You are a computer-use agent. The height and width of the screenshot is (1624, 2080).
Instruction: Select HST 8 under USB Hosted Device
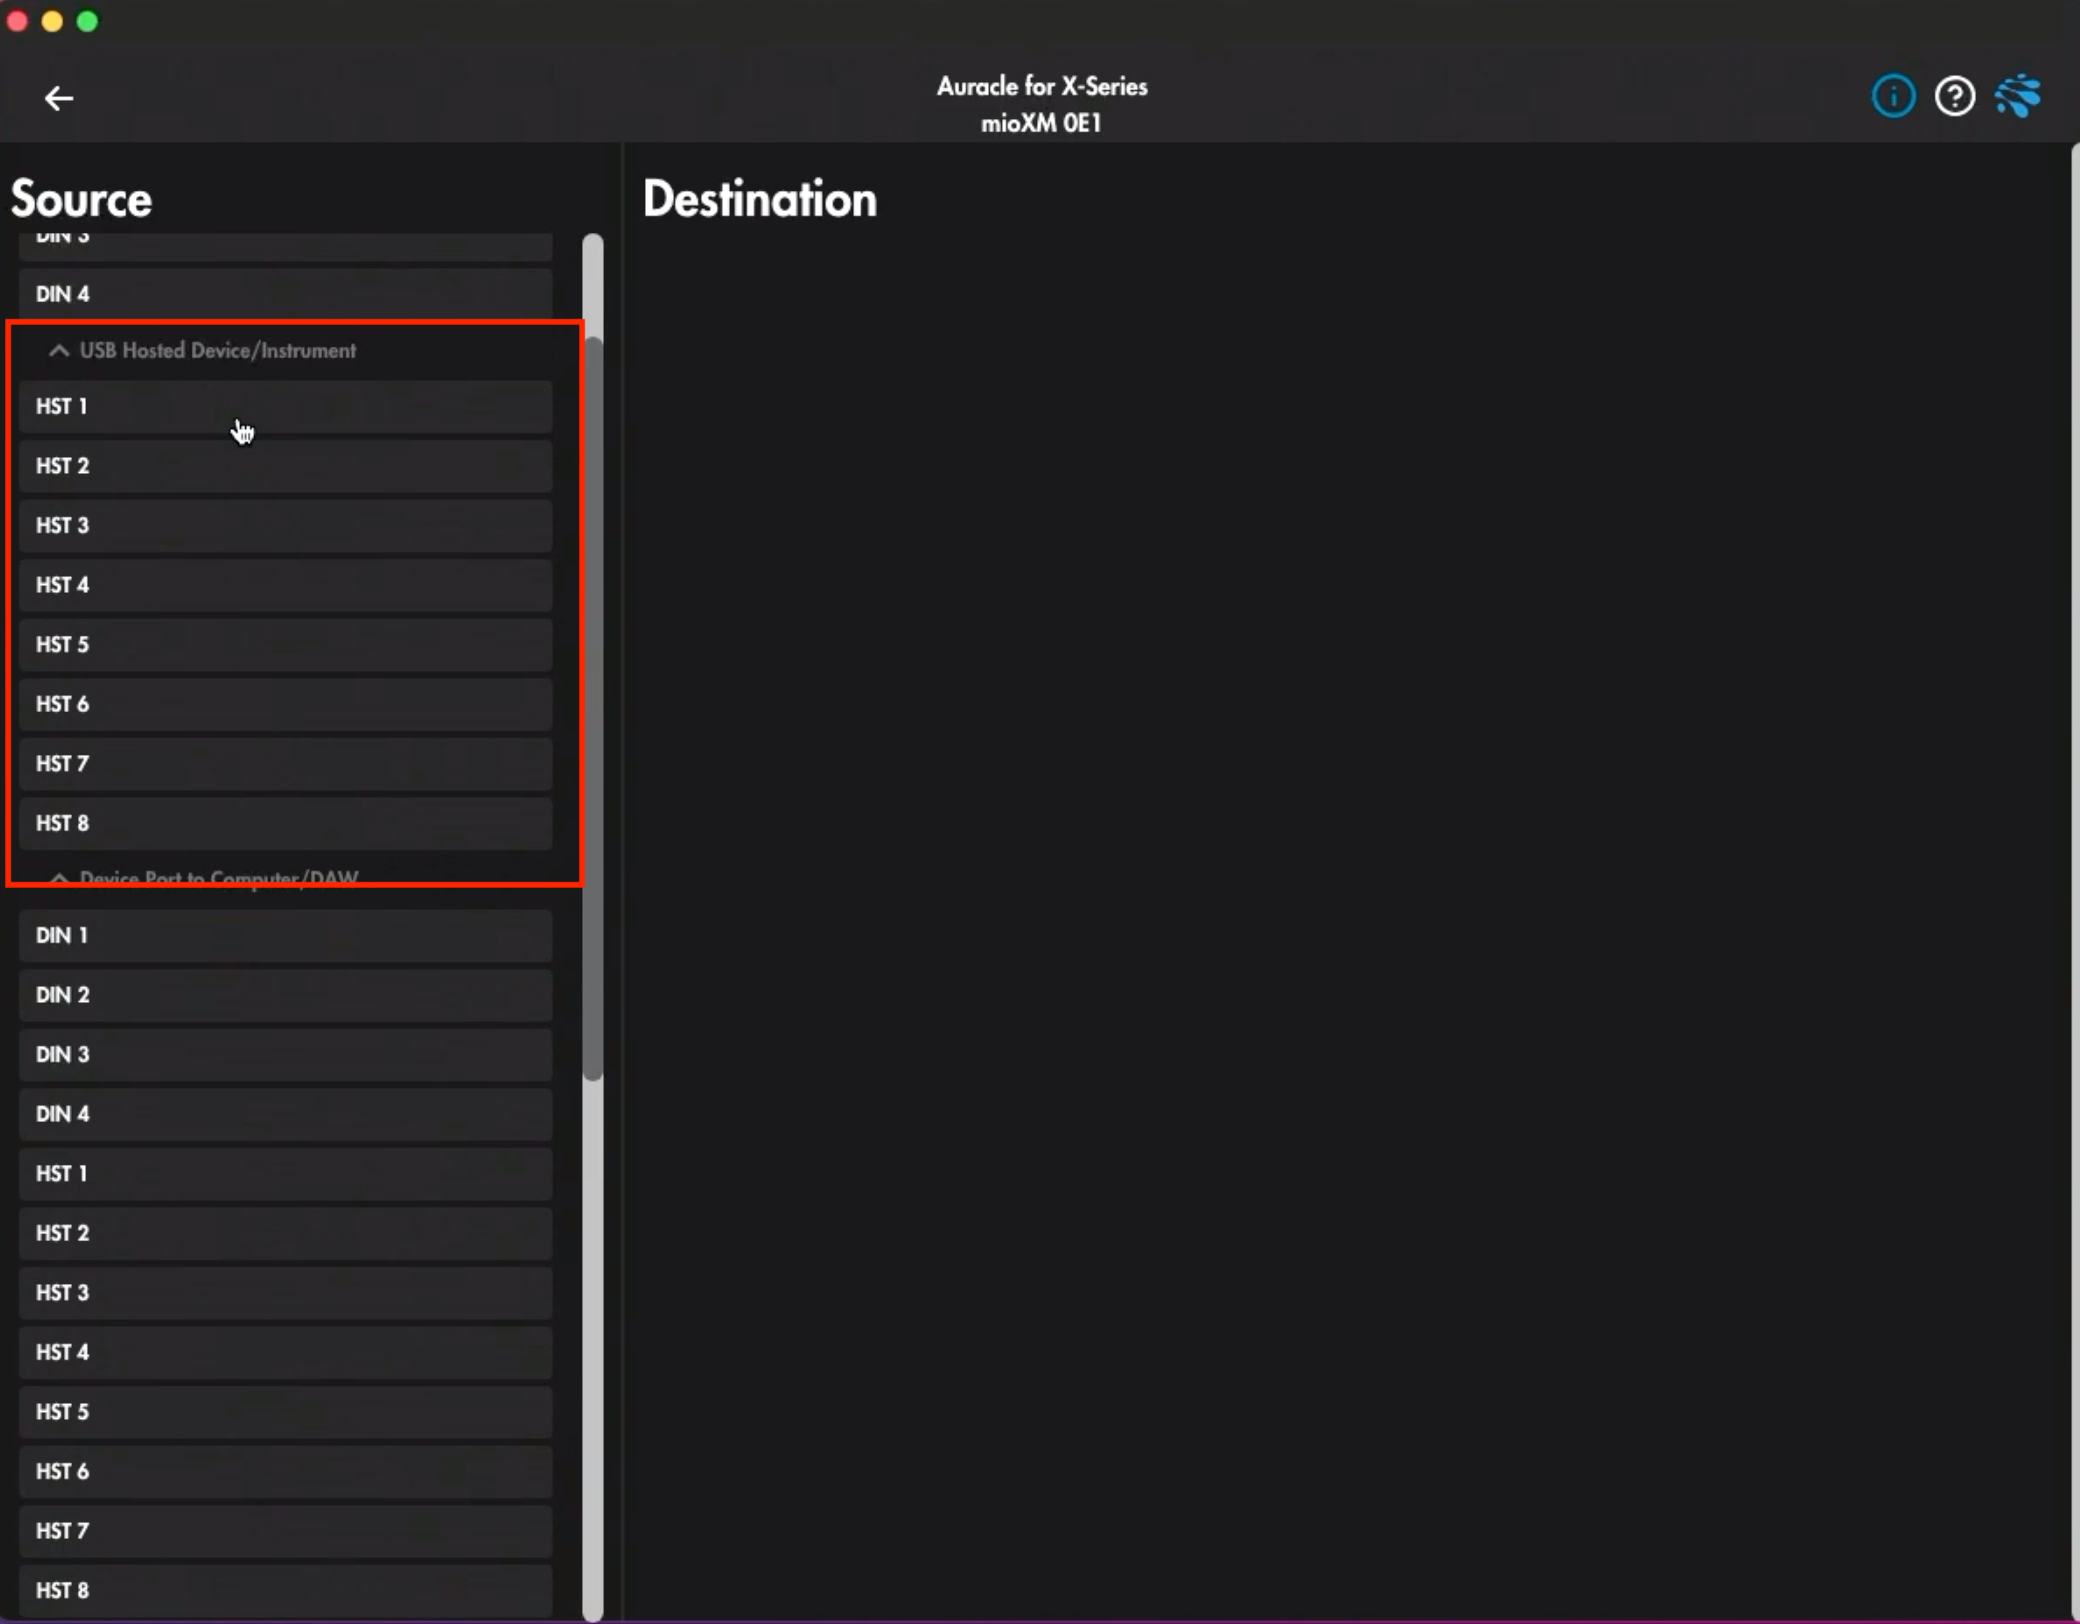pos(283,823)
